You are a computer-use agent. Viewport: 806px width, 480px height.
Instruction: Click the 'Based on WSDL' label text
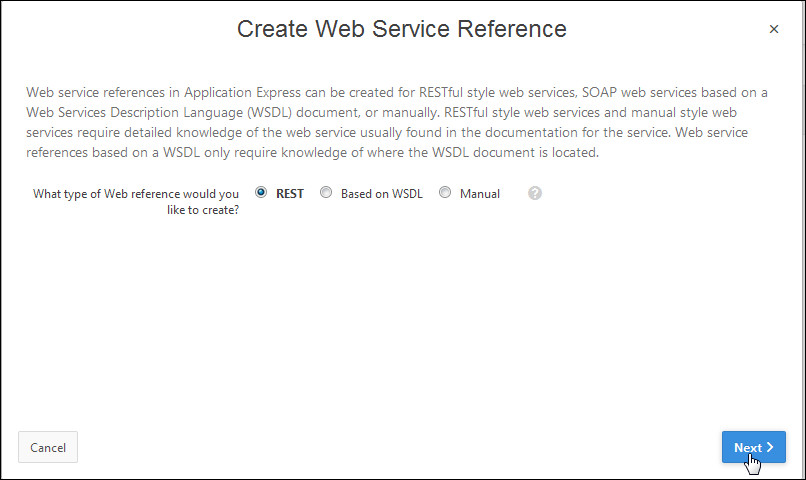381,194
